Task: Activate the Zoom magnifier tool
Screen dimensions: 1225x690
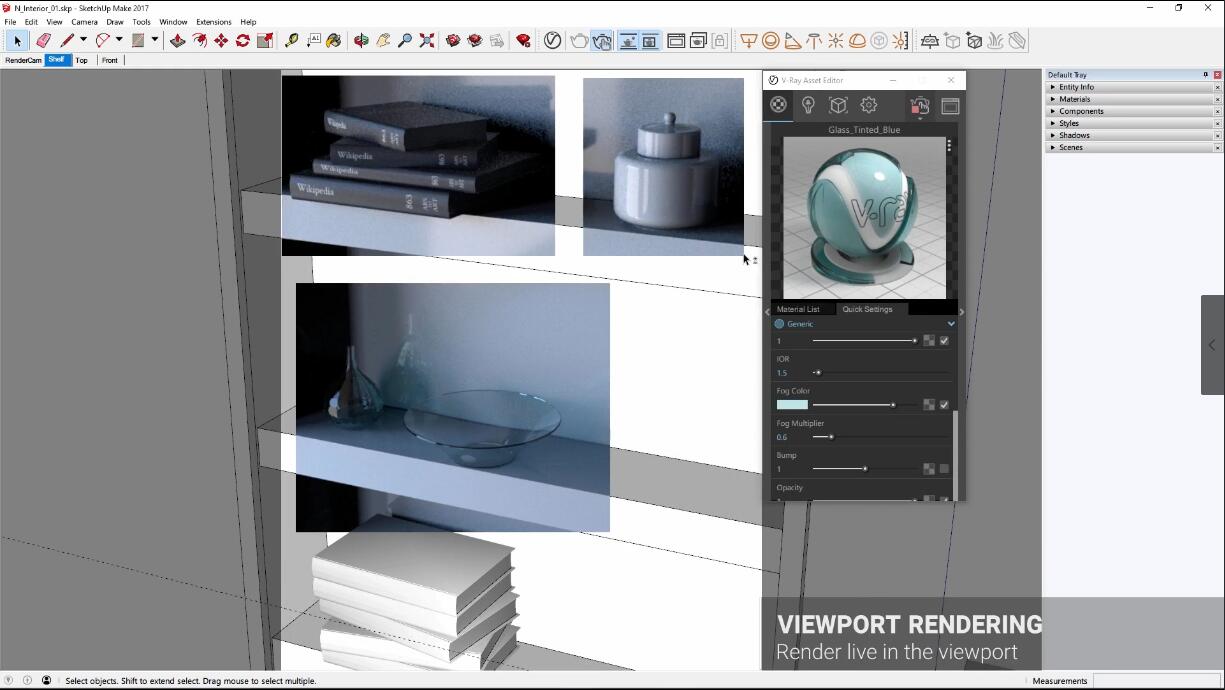Action: (x=405, y=41)
